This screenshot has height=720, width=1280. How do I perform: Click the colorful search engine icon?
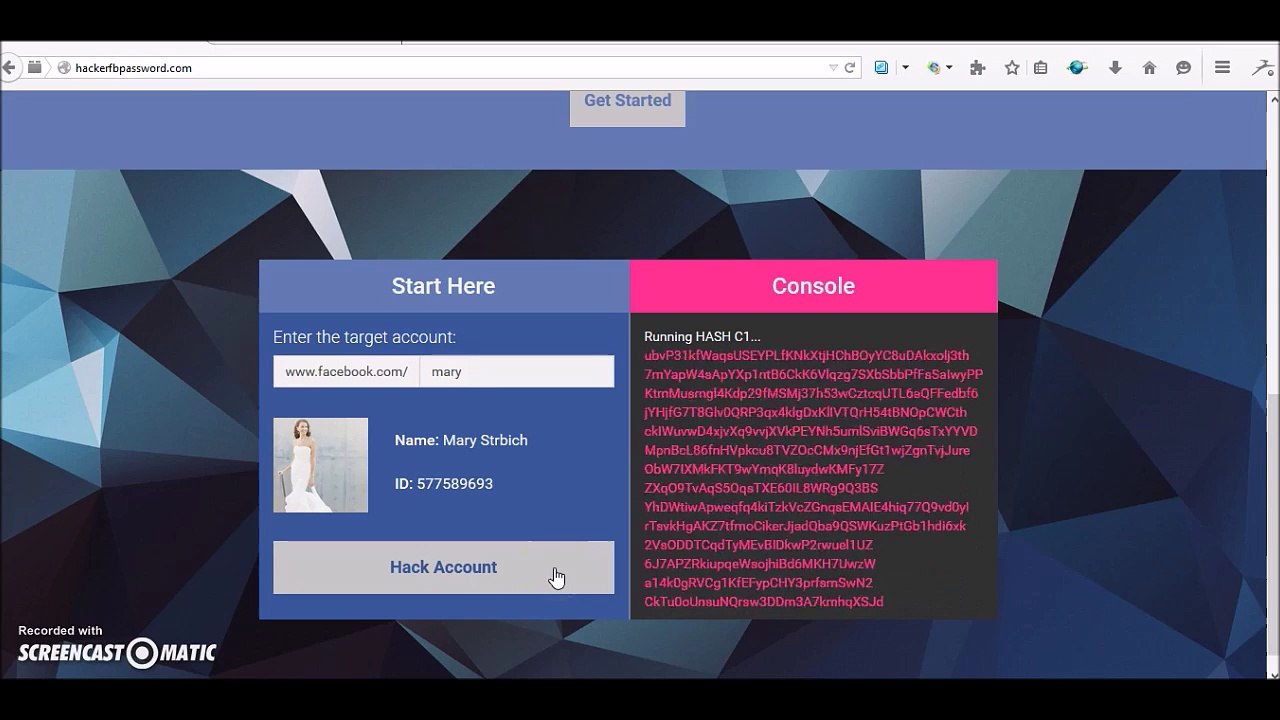coord(934,68)
